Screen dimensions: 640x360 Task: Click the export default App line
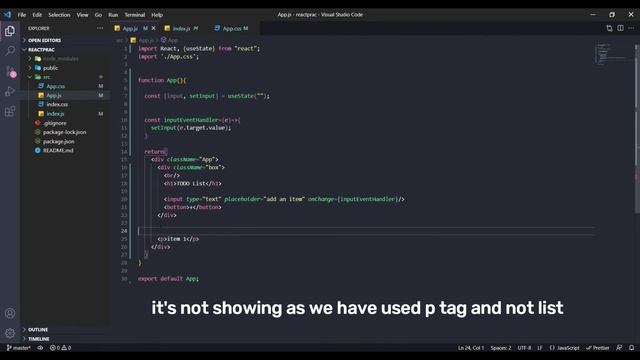168,278
